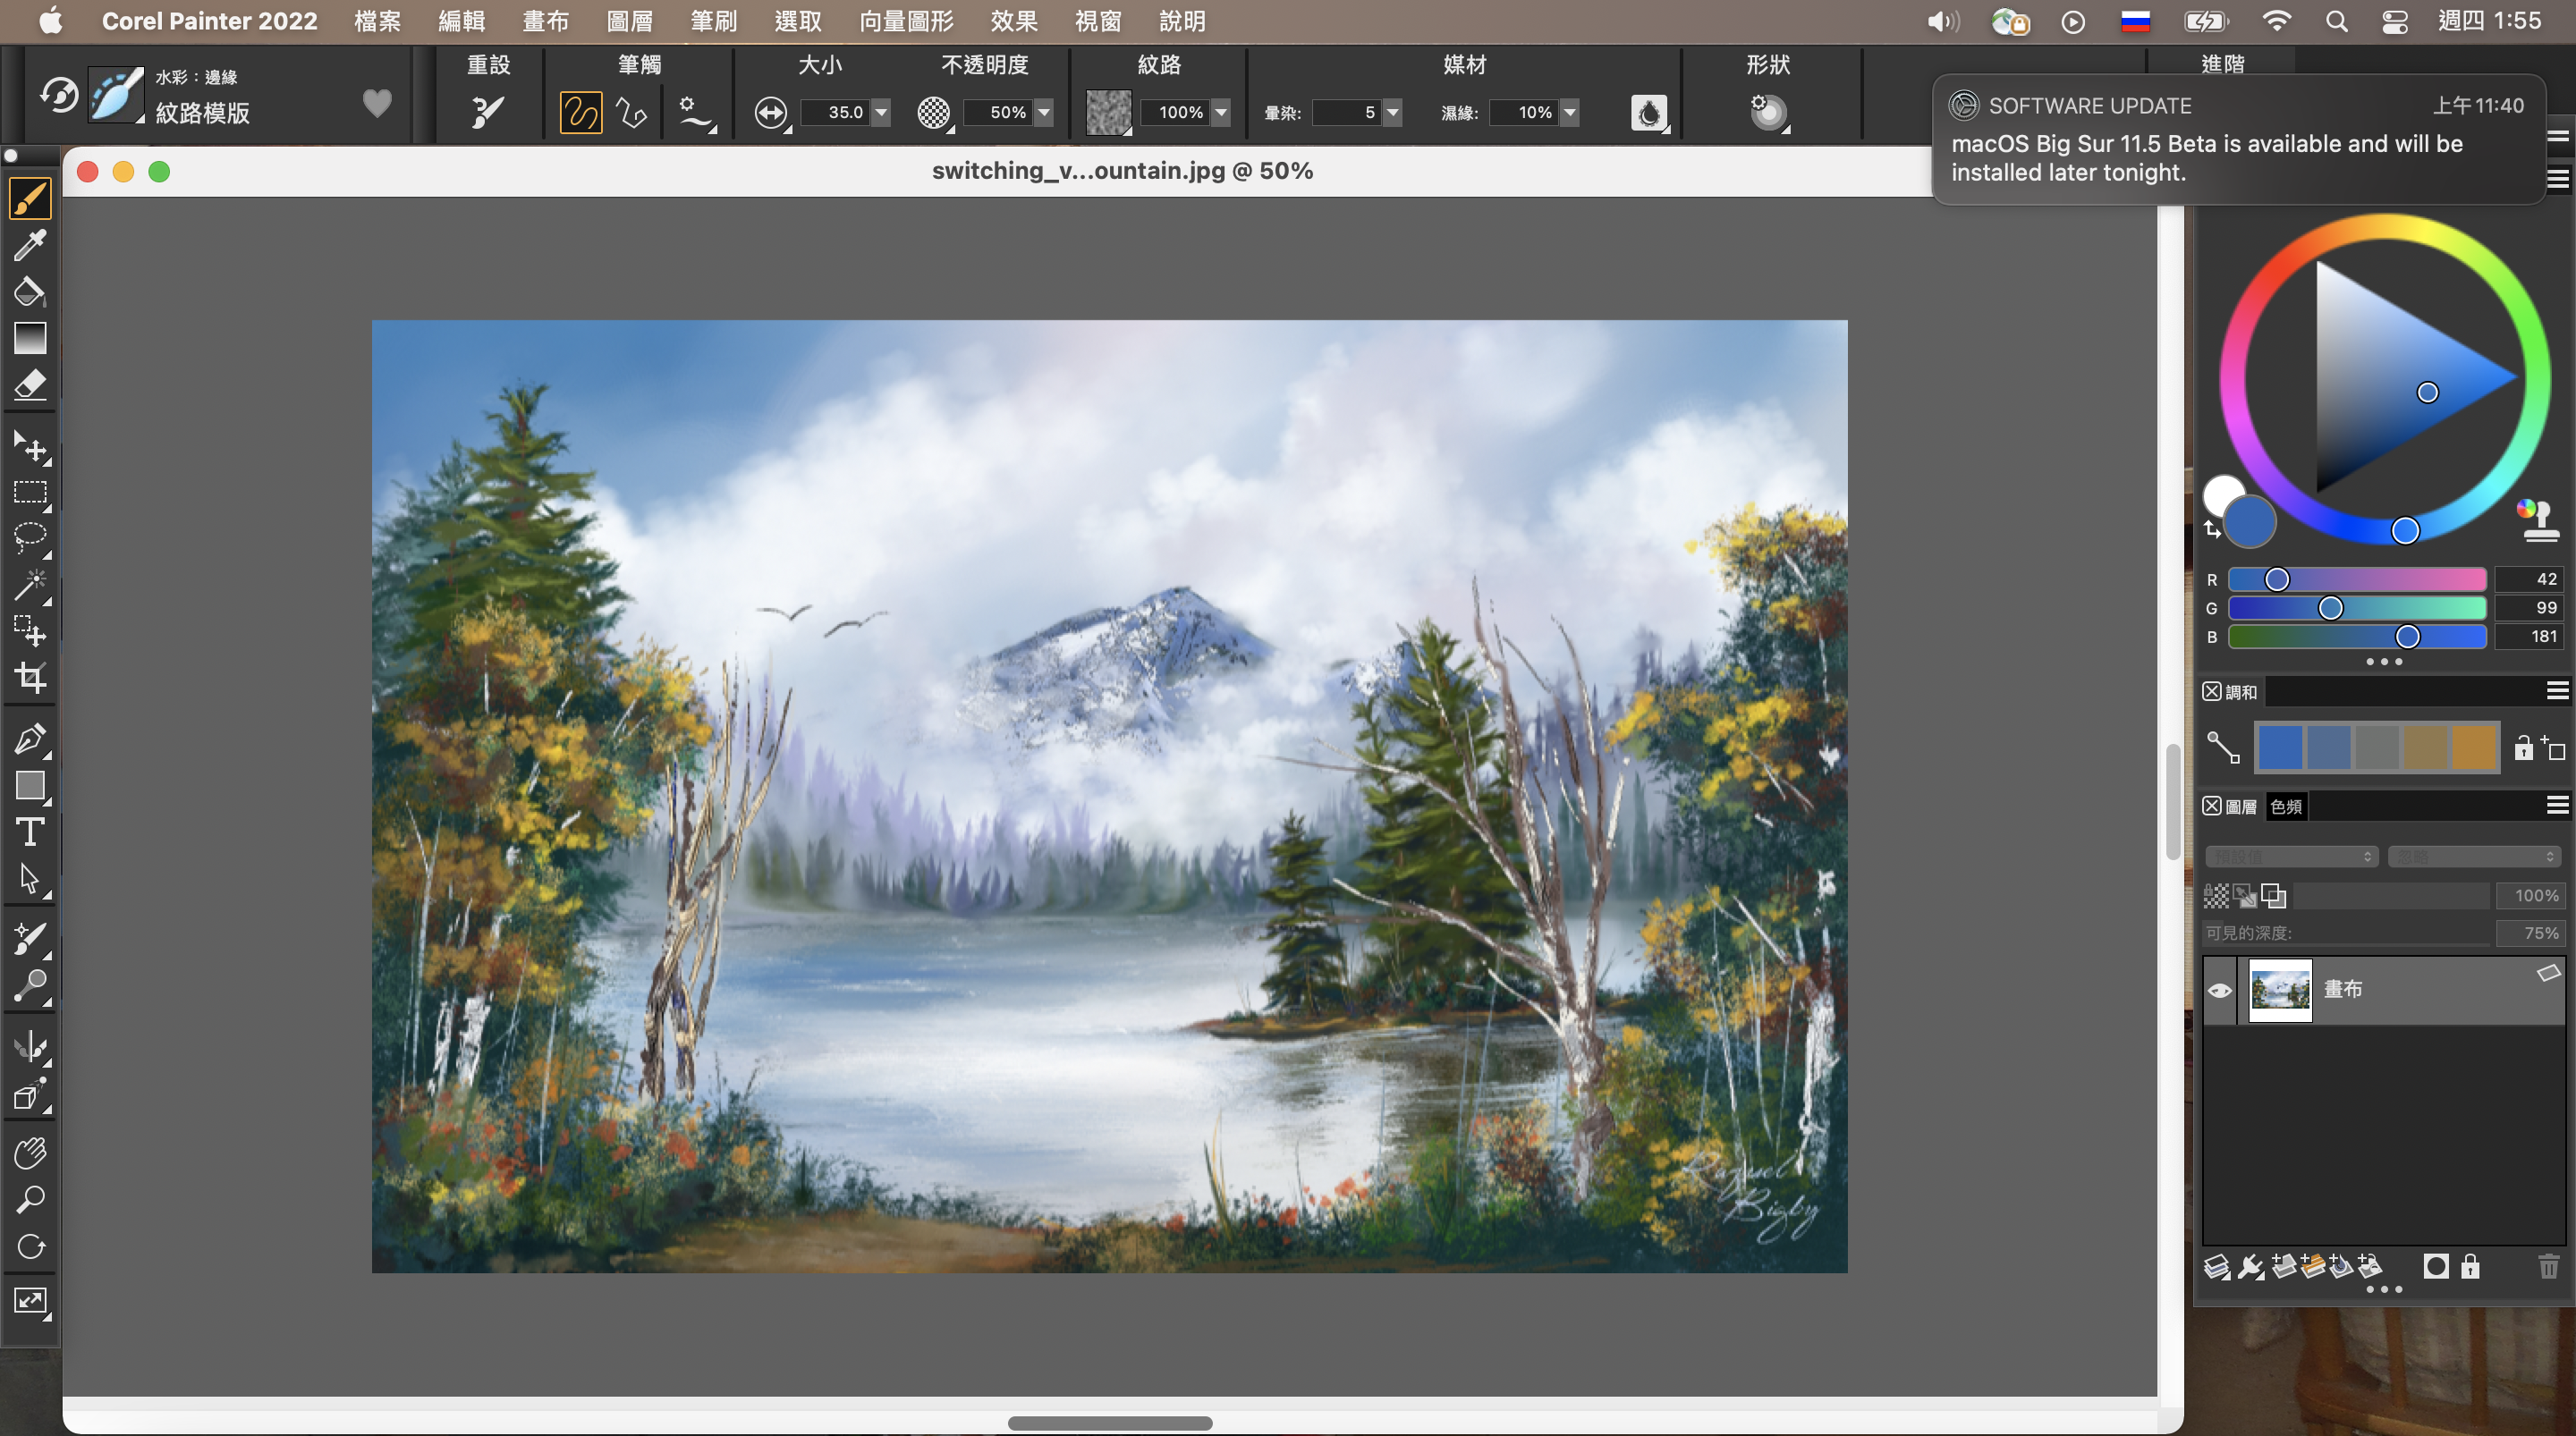Click the blue swatch in harmony palette
This screenshot has width=2576, height=1436.
2280,748
